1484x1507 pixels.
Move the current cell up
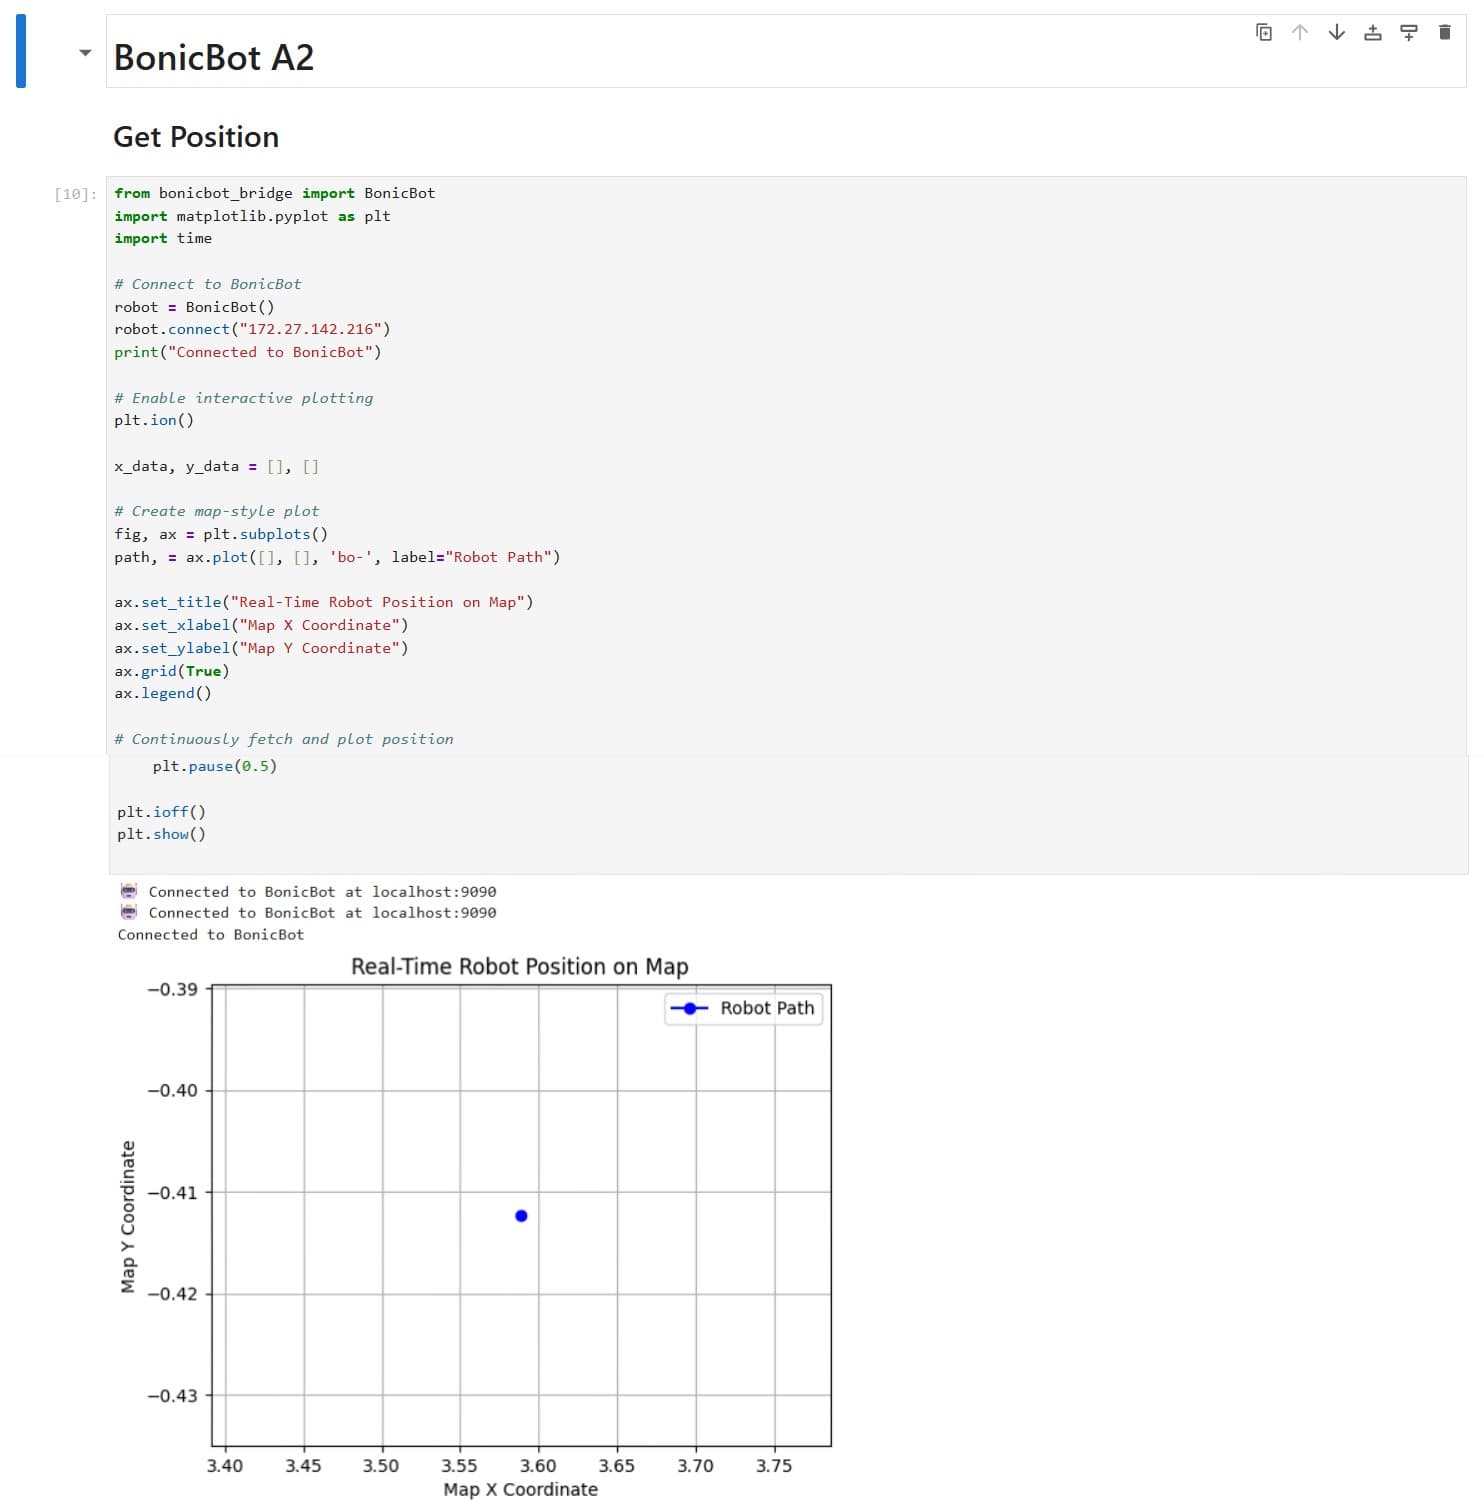(x=1299, y=32)
